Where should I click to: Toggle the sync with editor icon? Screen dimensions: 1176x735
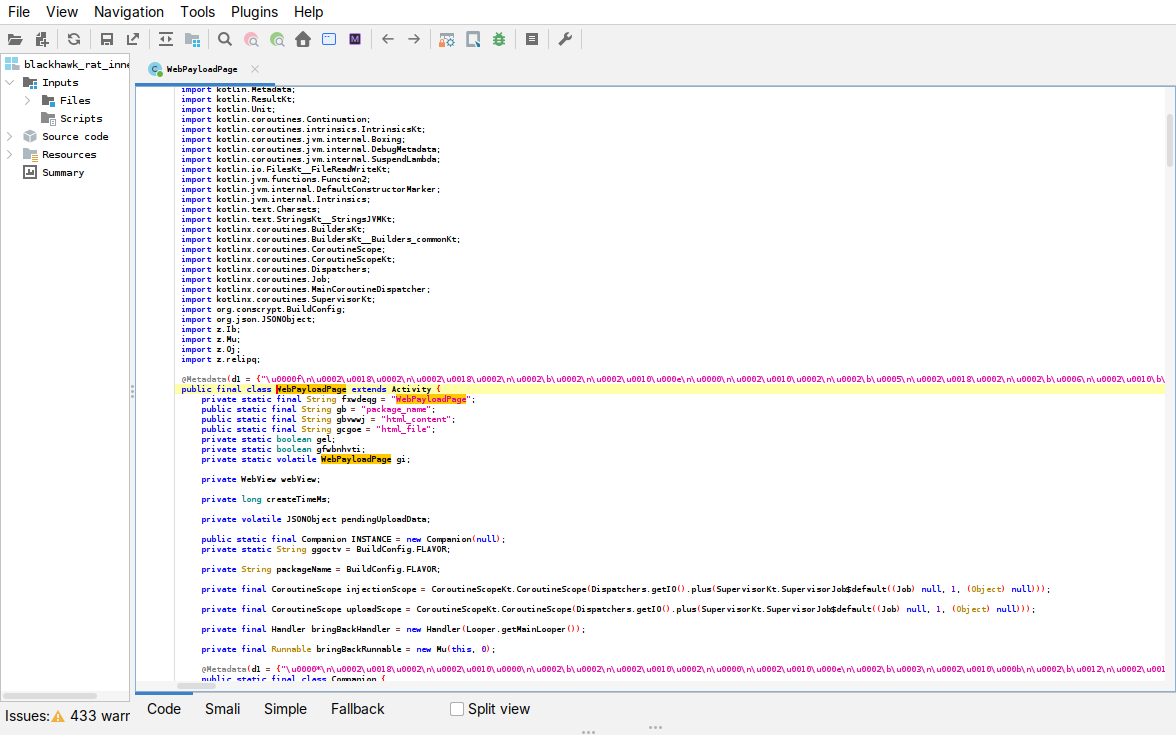(166, 40)
